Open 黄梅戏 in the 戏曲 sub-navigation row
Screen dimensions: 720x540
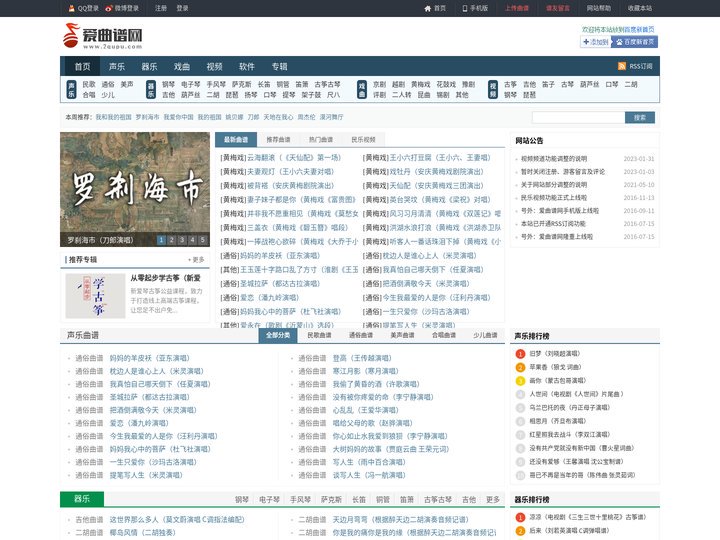pos(421,84)
